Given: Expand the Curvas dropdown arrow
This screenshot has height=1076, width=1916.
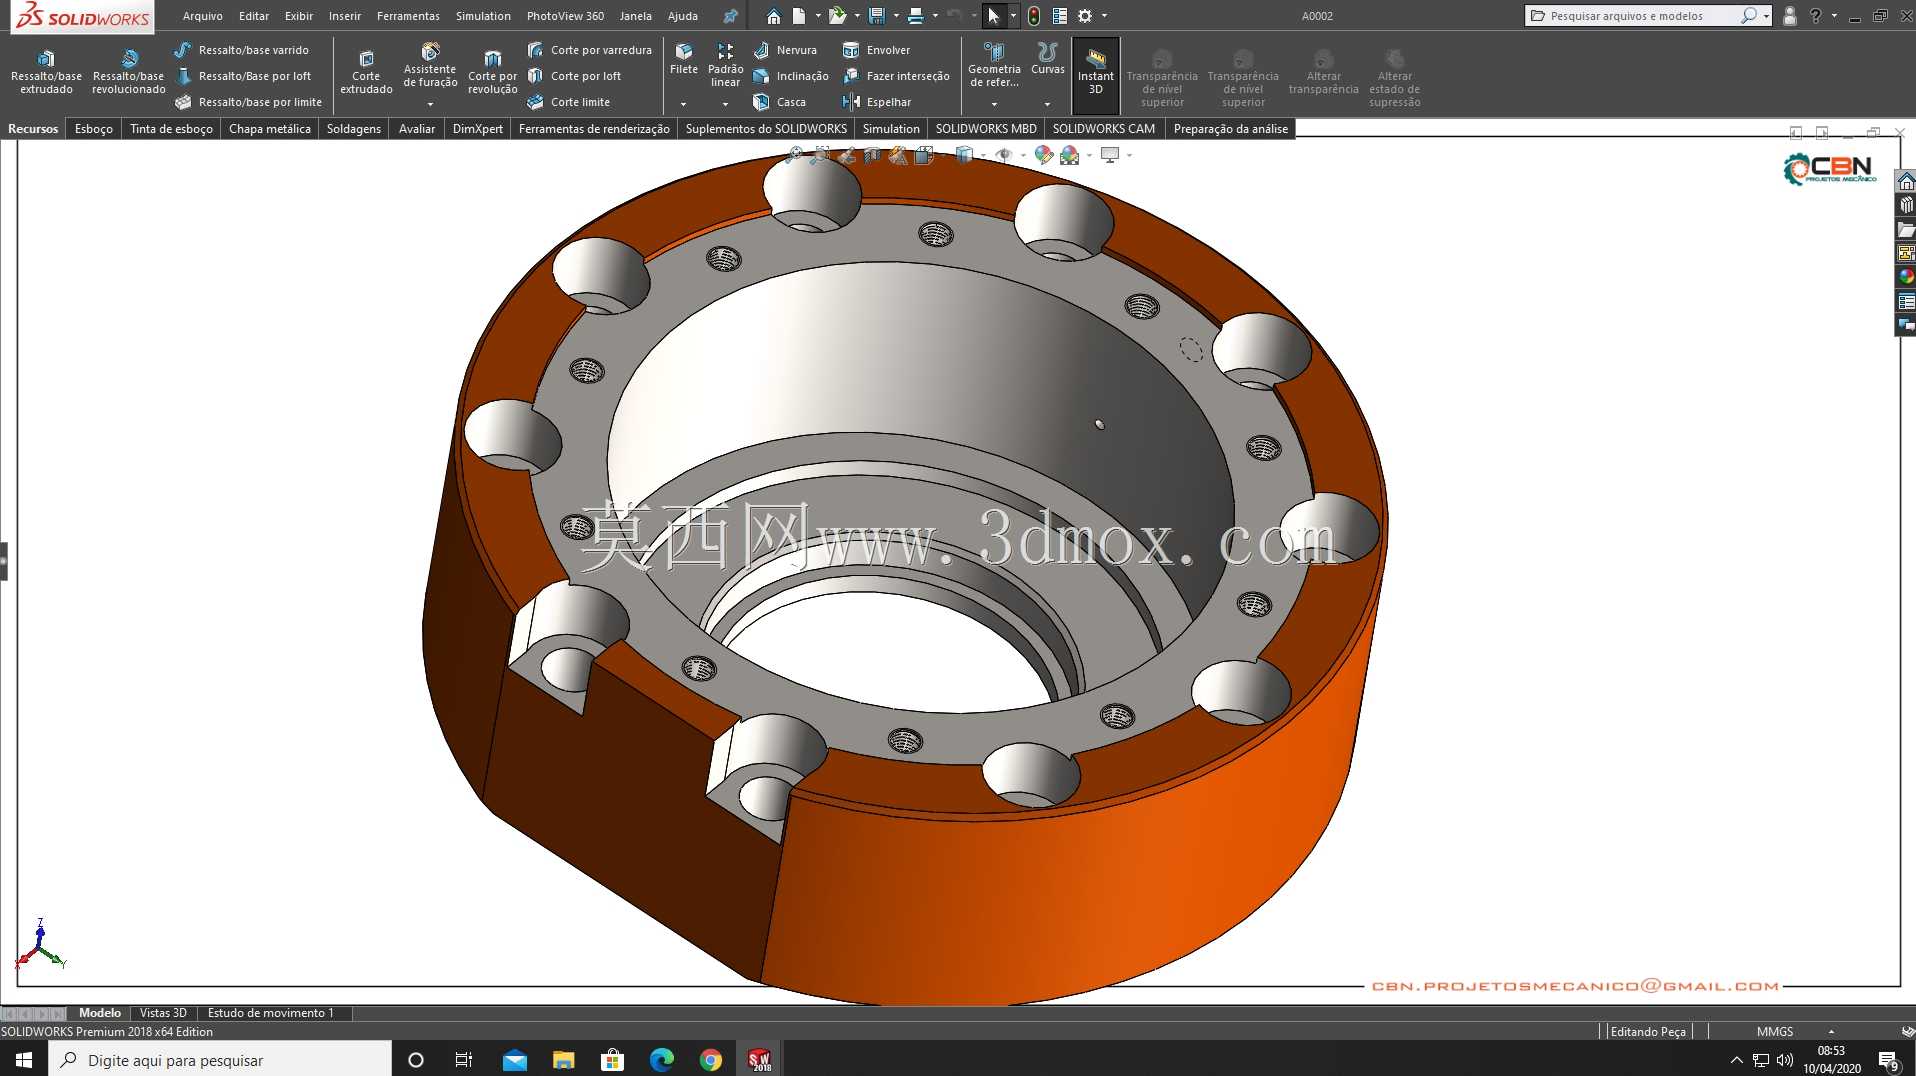Looking at the screenshot, I should (x=1047, y=104).
